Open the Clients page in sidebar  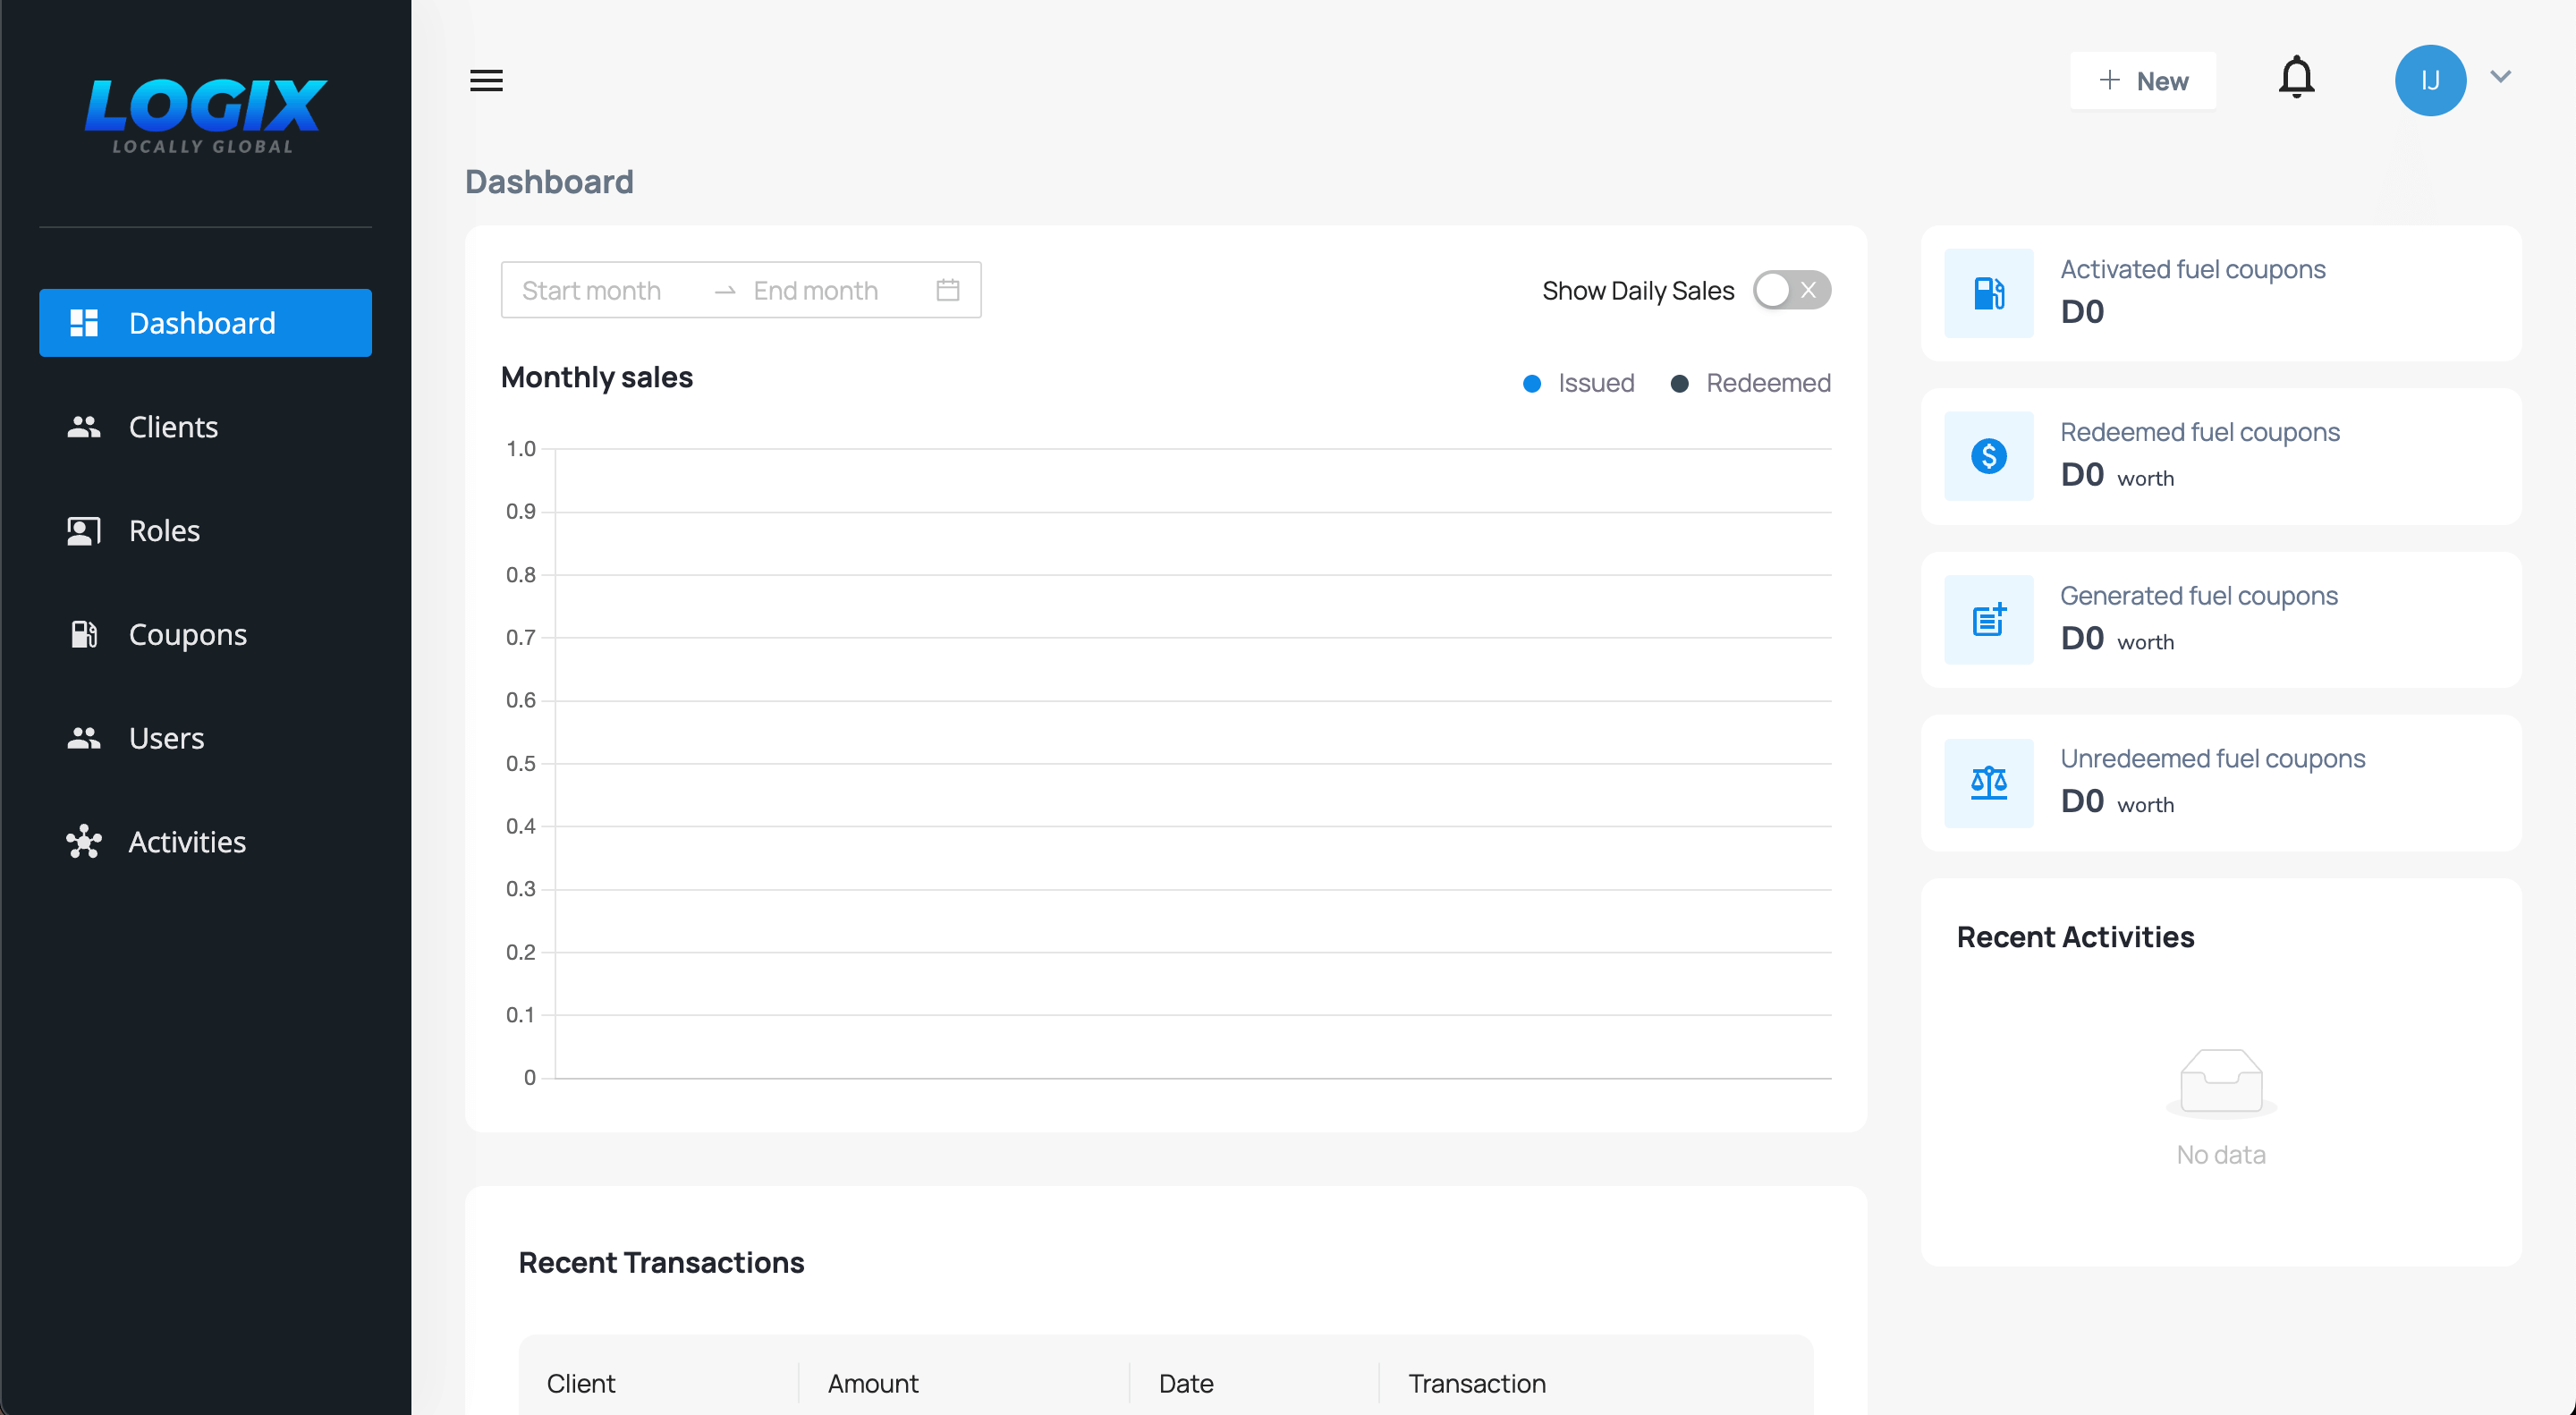(x=173, y=427)
